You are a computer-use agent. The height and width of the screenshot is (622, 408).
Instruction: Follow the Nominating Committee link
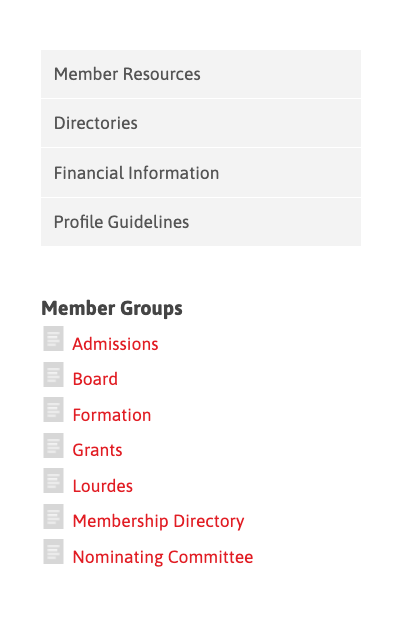click(163, 557)
